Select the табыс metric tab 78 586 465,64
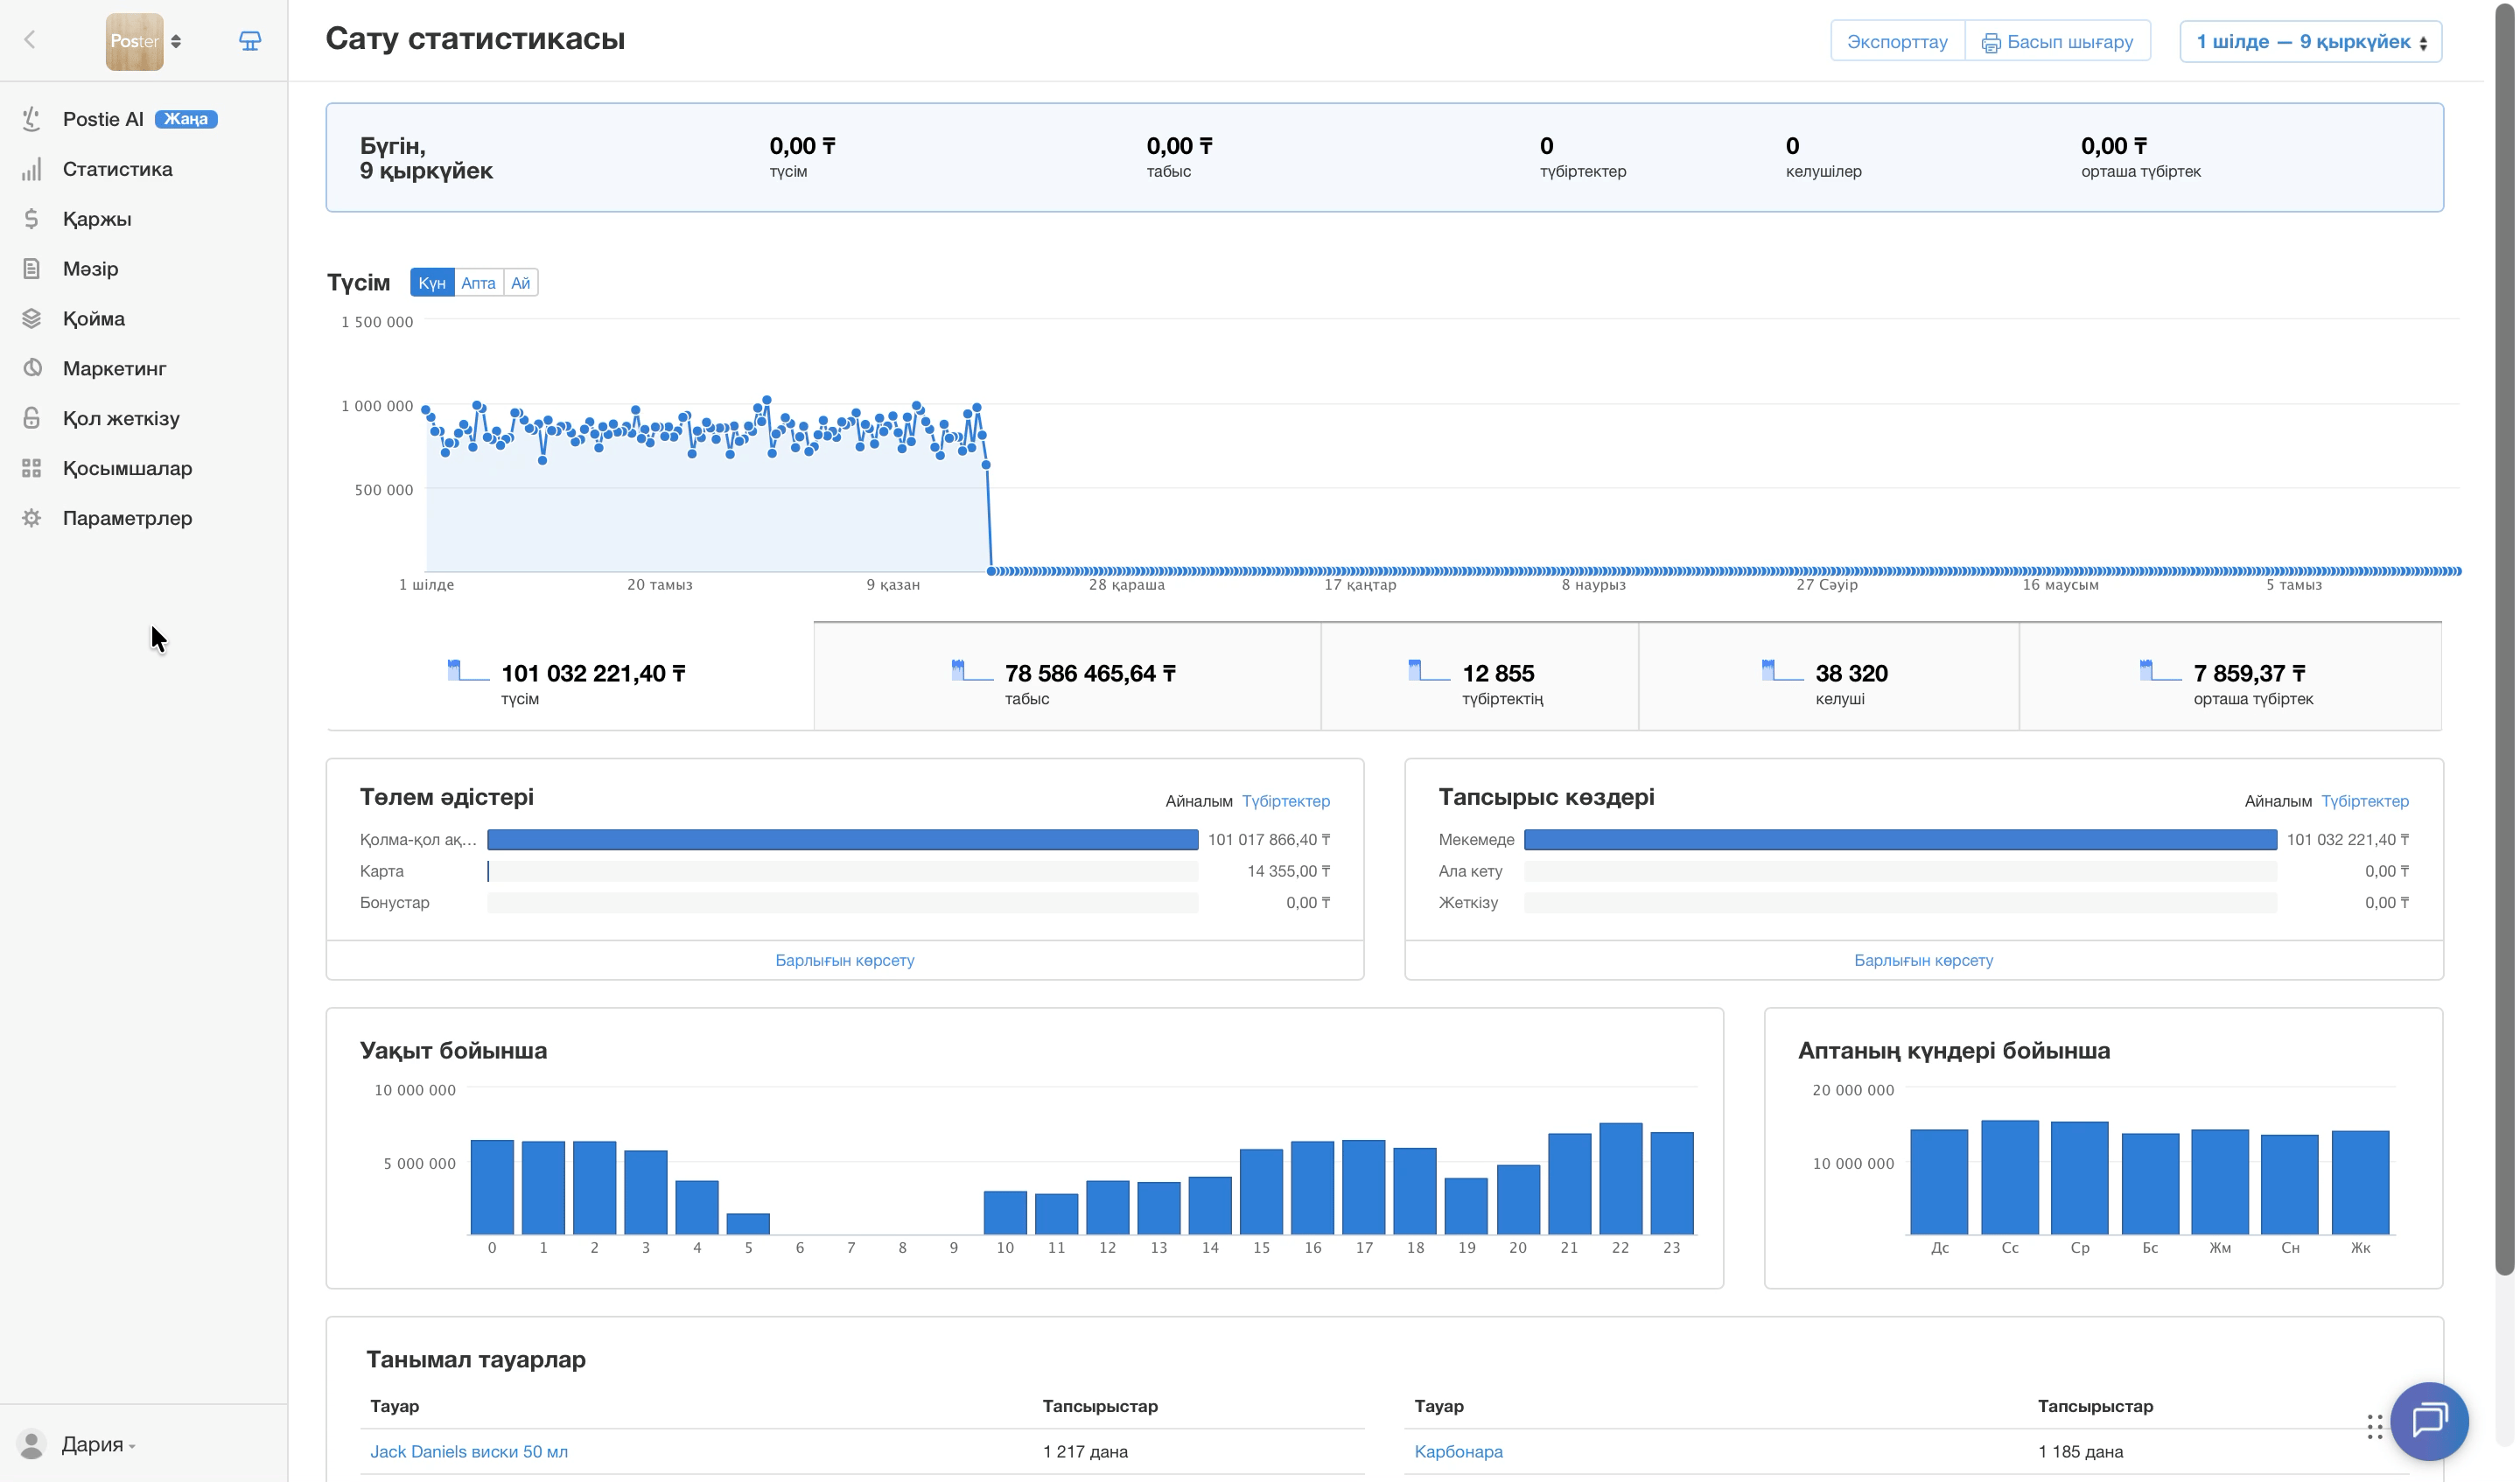 pos(1067,677)
